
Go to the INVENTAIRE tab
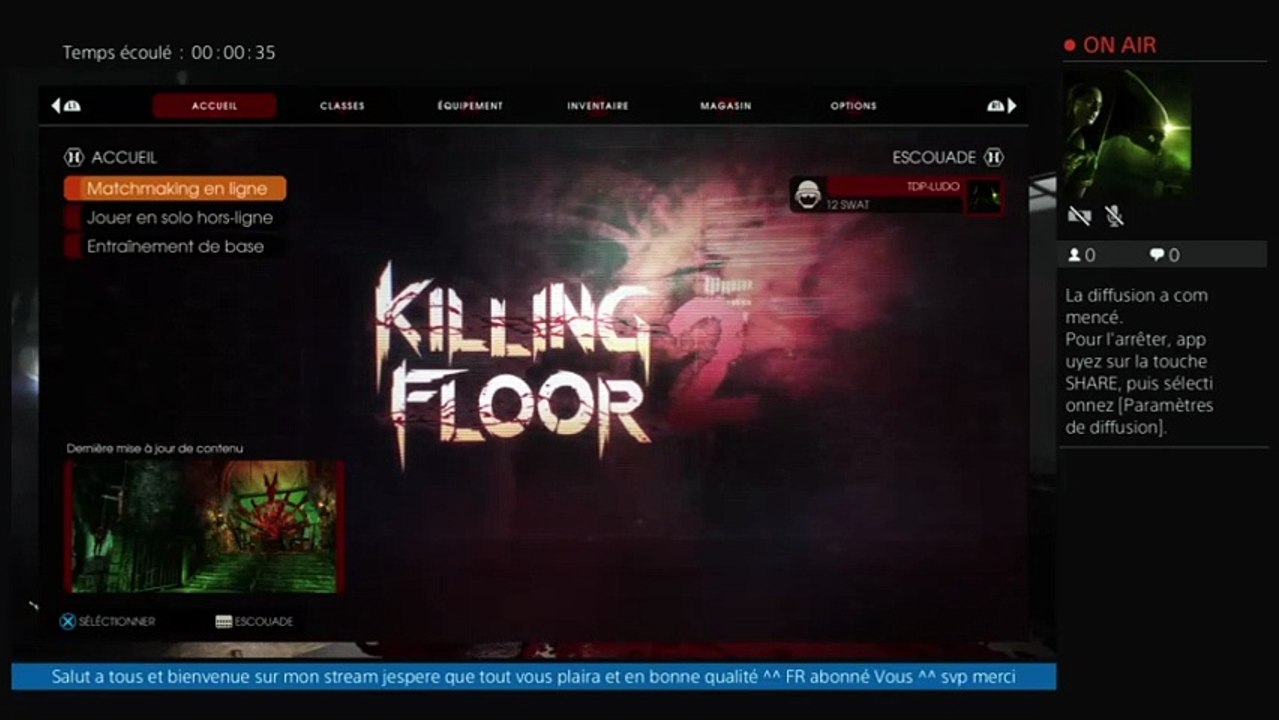click(x=598, y=106)
